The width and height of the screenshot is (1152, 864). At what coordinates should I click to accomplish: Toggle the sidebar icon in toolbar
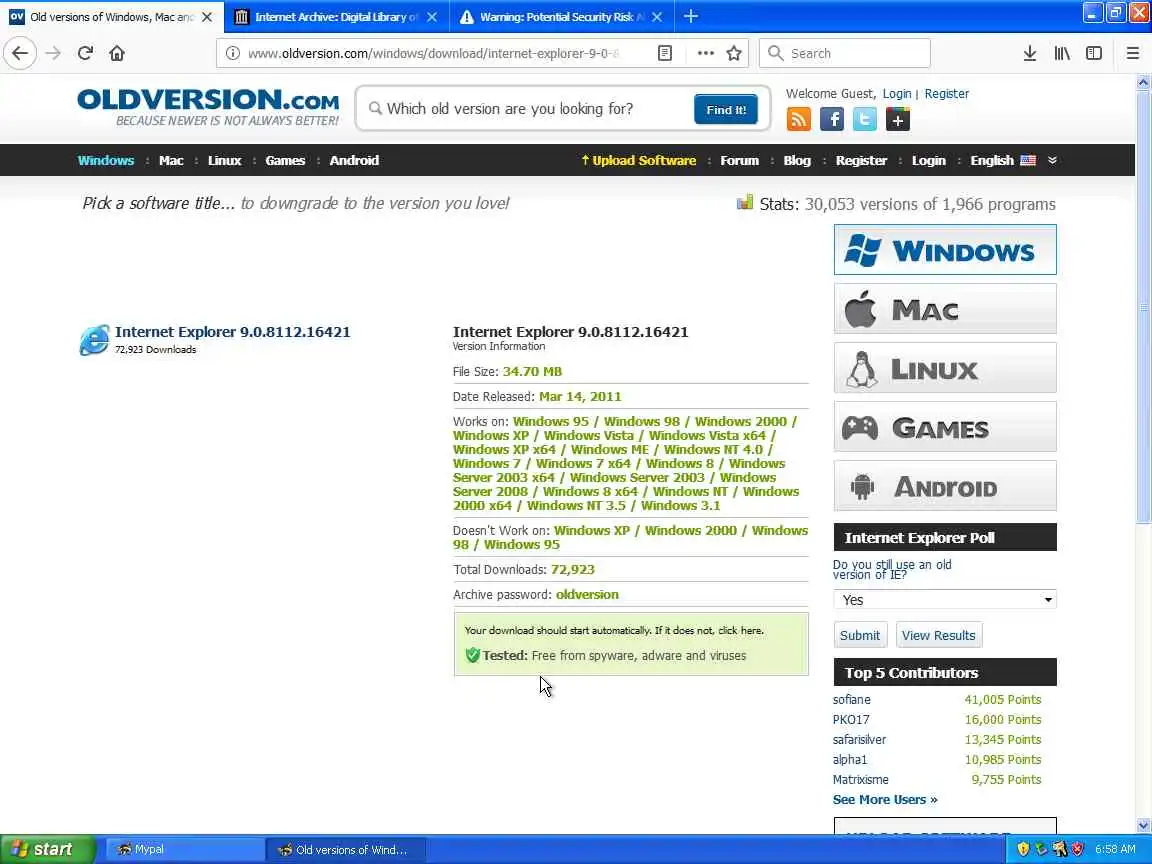point(1094,53)
